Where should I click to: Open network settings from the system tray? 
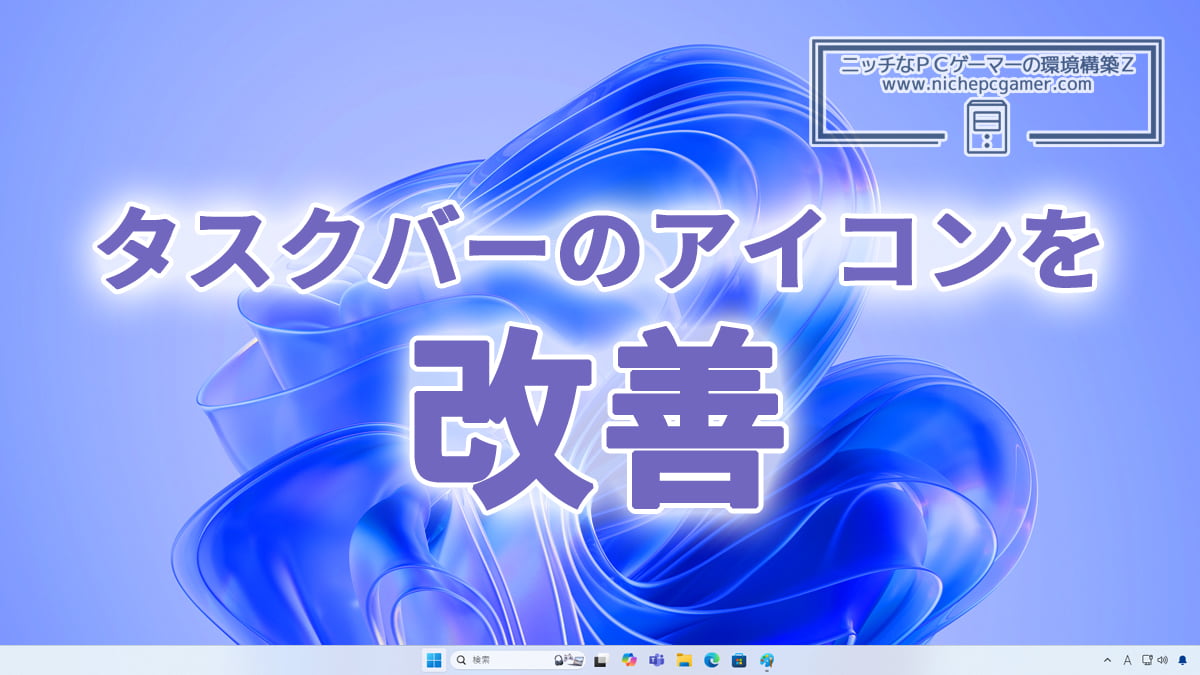click(x=1147, y=660)
